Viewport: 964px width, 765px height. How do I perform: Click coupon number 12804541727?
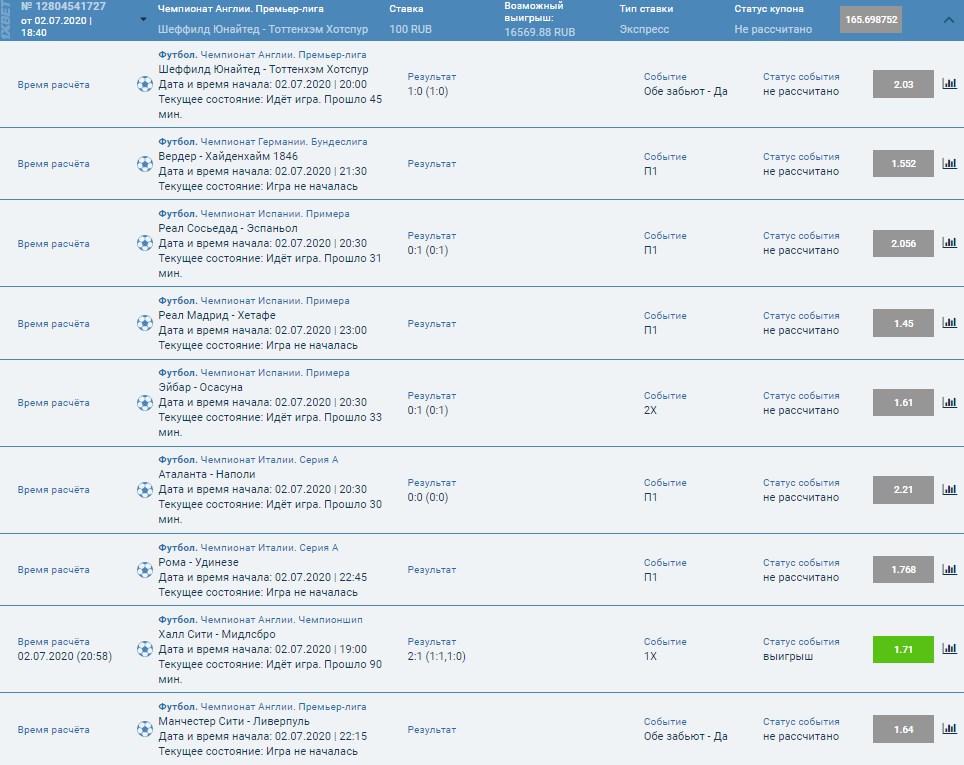[x=63, y=6]
